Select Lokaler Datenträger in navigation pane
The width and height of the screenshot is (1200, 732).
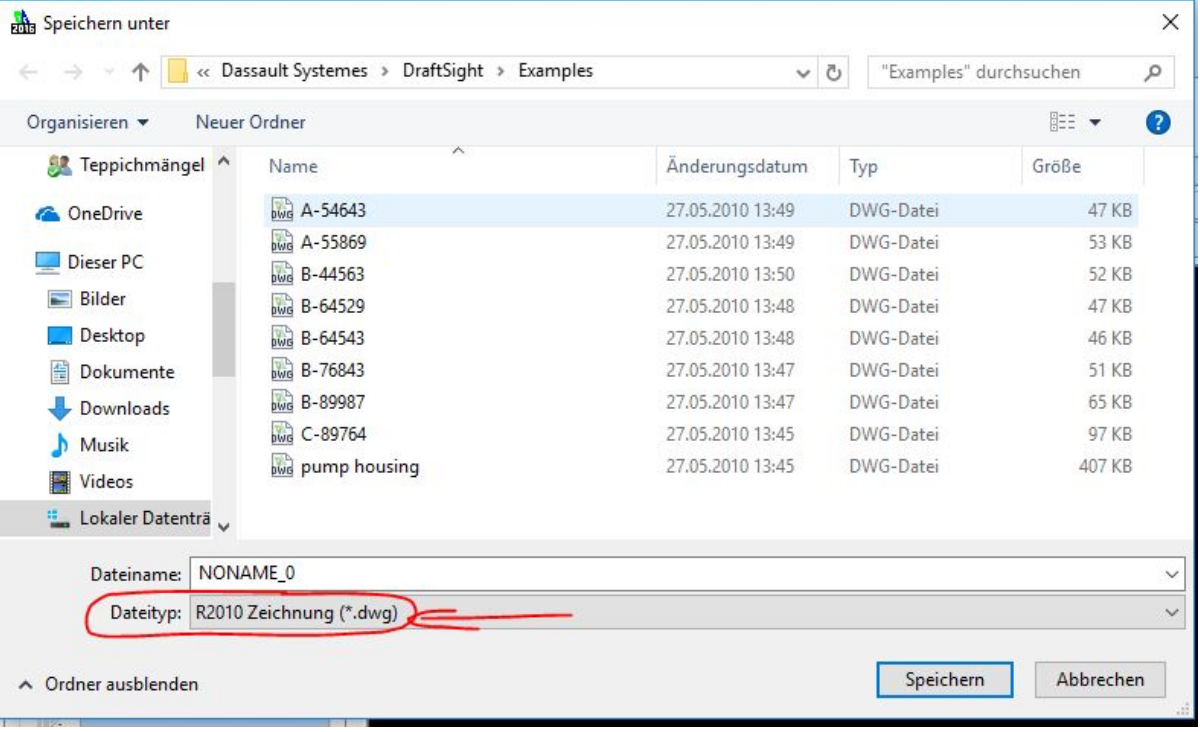tap(130, 518)
